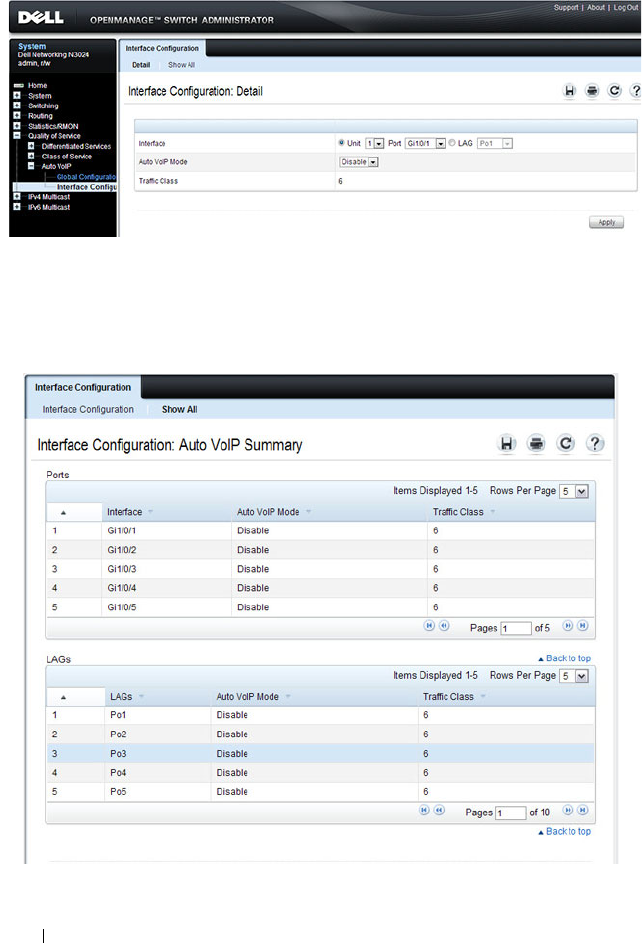Open Auto VoIP Mode Disable dropdown
642x943 pixels.
359,162
